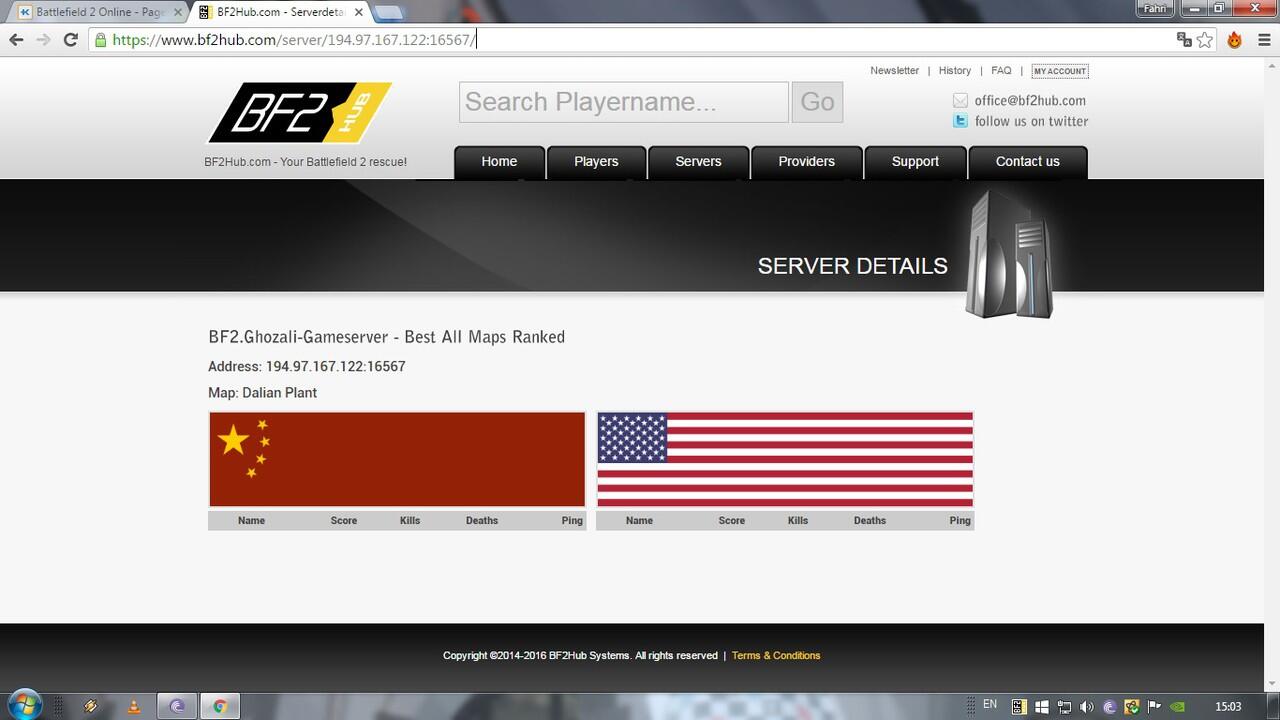This screenshot has height=720, width=1280.
Task: Go back with the browser back arrow
Action: [x=16, y=40]
